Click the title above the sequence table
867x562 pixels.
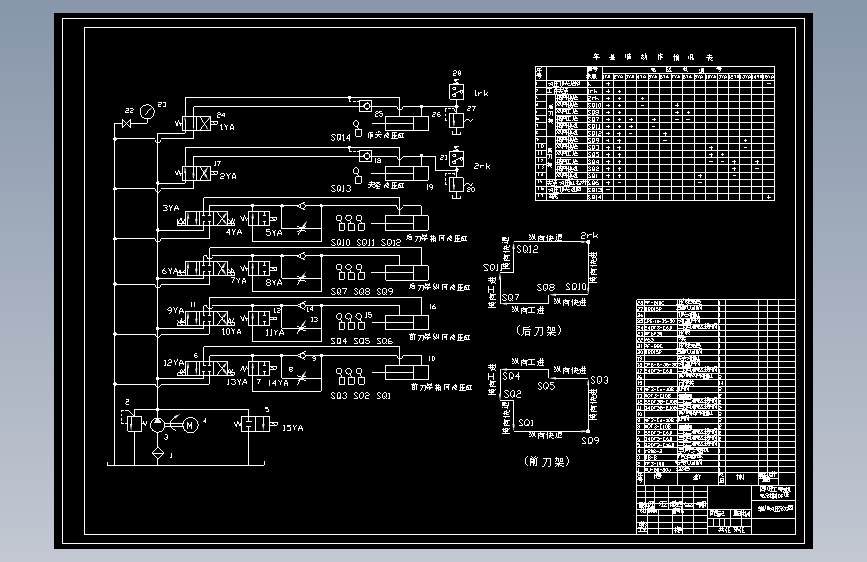(654, 57)
